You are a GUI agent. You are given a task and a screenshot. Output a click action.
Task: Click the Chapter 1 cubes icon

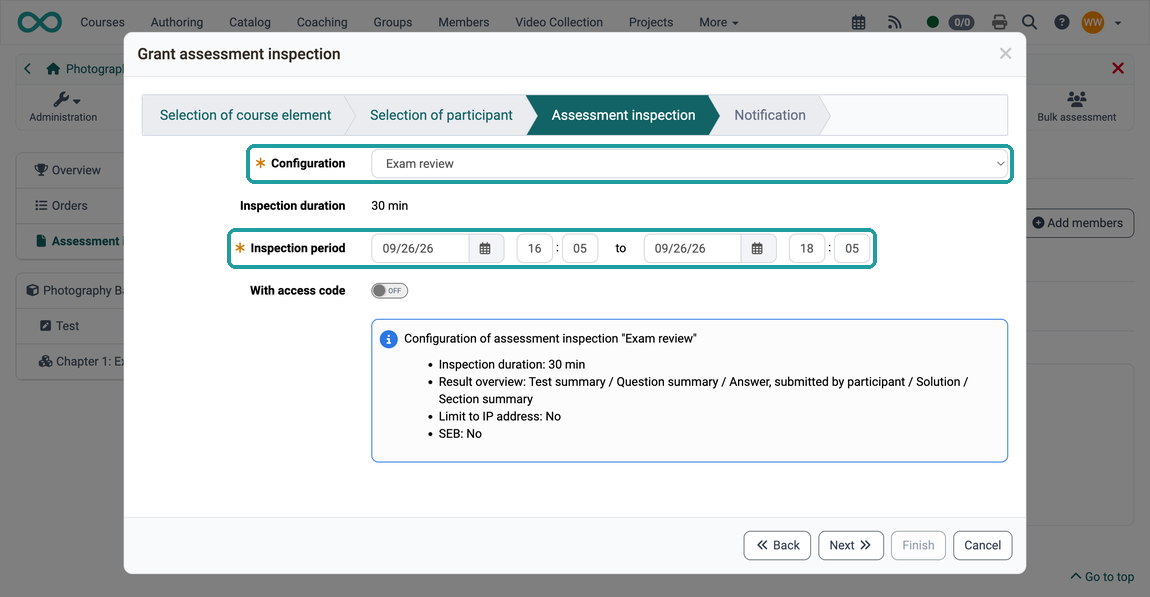45,361
